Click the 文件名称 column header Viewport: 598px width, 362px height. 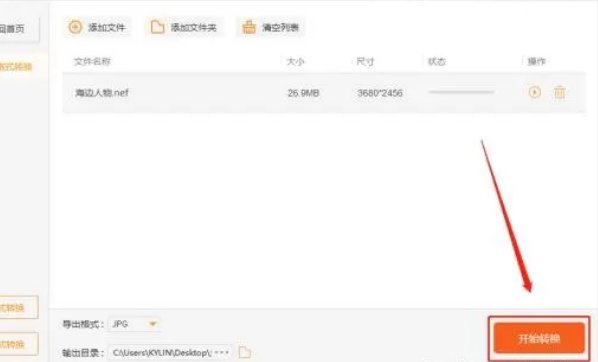tap(92, 61)
